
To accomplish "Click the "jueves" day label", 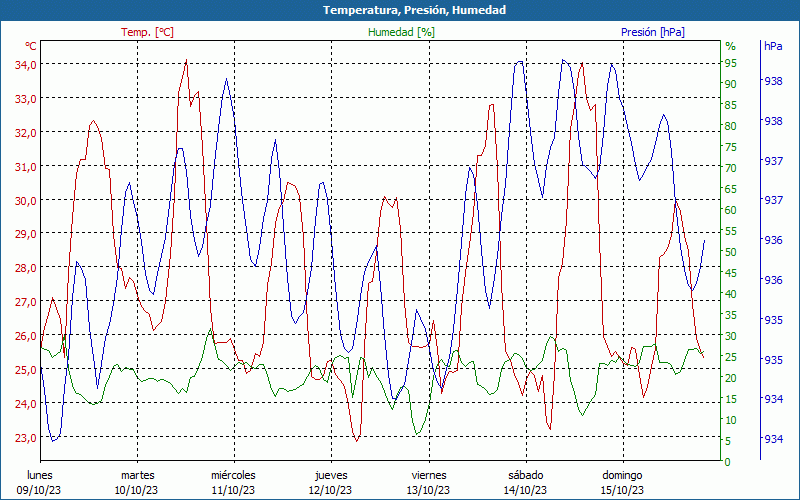I will (331, 476).
